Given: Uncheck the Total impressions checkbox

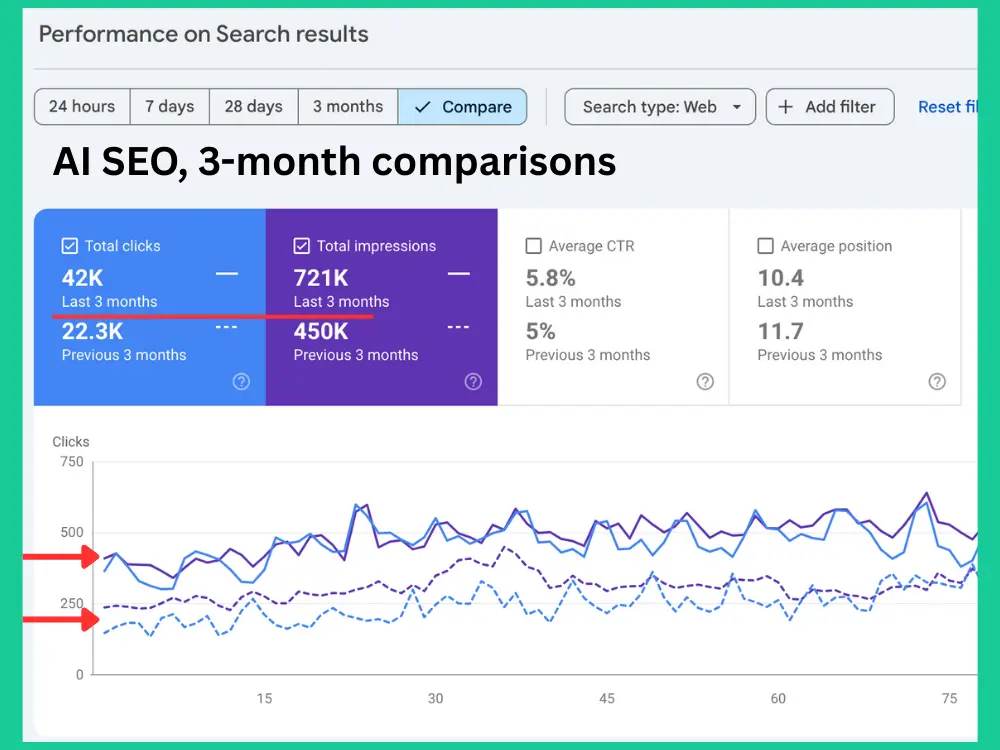Looking at the screenshot, I should (302, 246).
